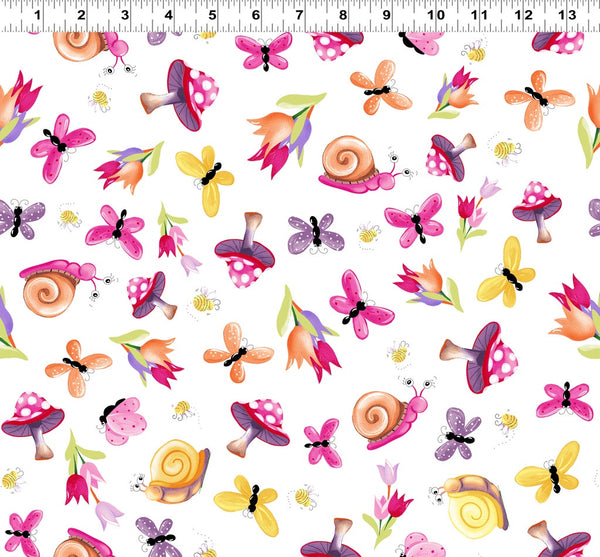Viewport: 600px width, 557px height.
Task: Click the orange butterfly under ruler mark 12
Action: [538, 97]
